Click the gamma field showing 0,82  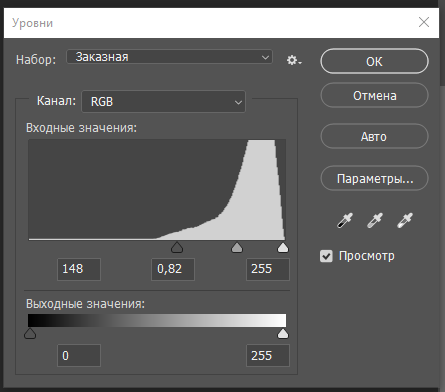pyautogui.click(x=173, y=269)
